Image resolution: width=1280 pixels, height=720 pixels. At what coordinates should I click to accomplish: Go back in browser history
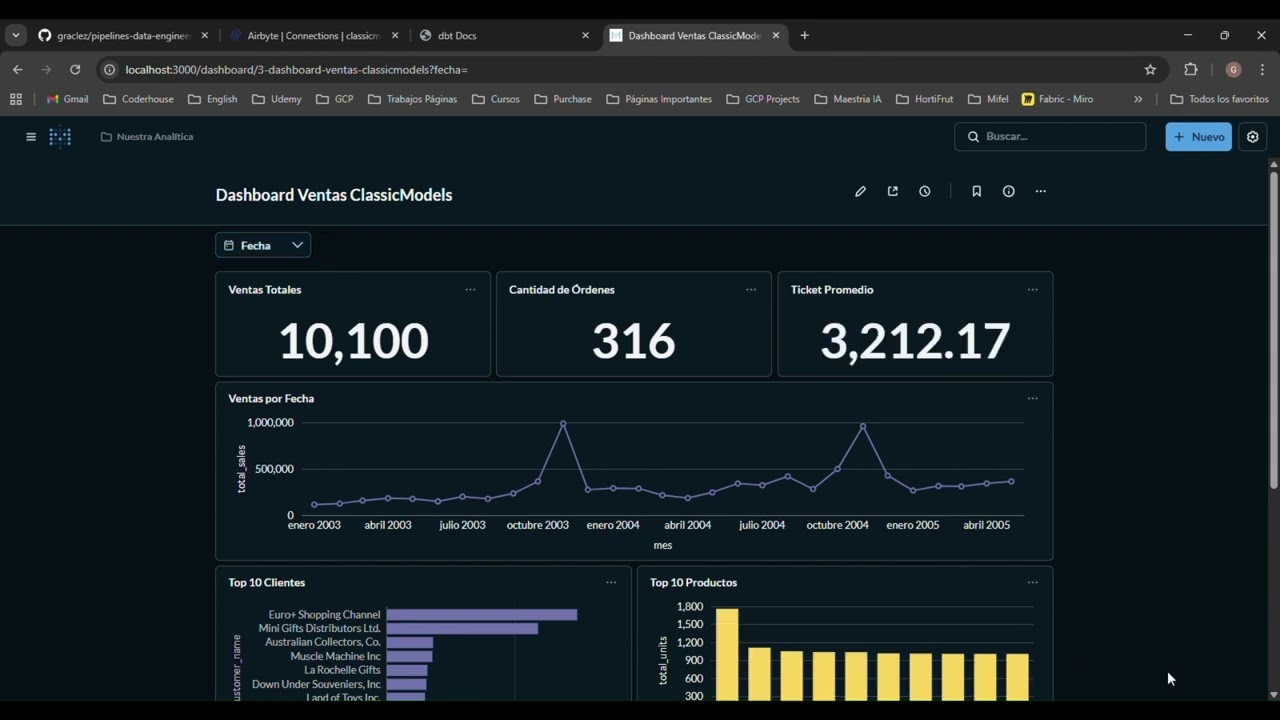[17, 69]
